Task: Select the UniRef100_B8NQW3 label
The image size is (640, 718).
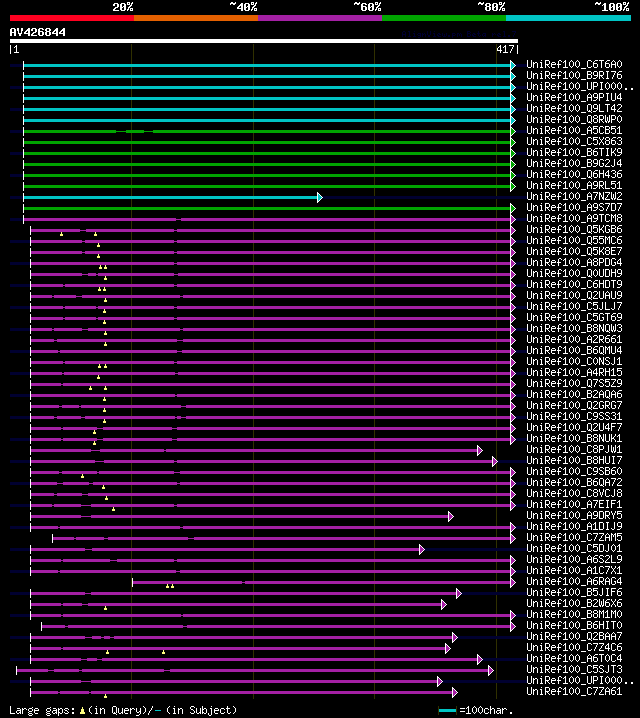Action: click(574, 328)
